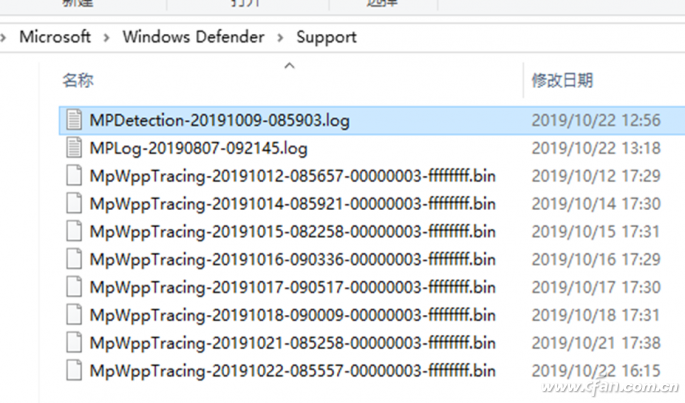This screenshot has width=685, height=403.
Task: Navigate to the Microsoft breadcrumb folder
Action: point(55,37)
